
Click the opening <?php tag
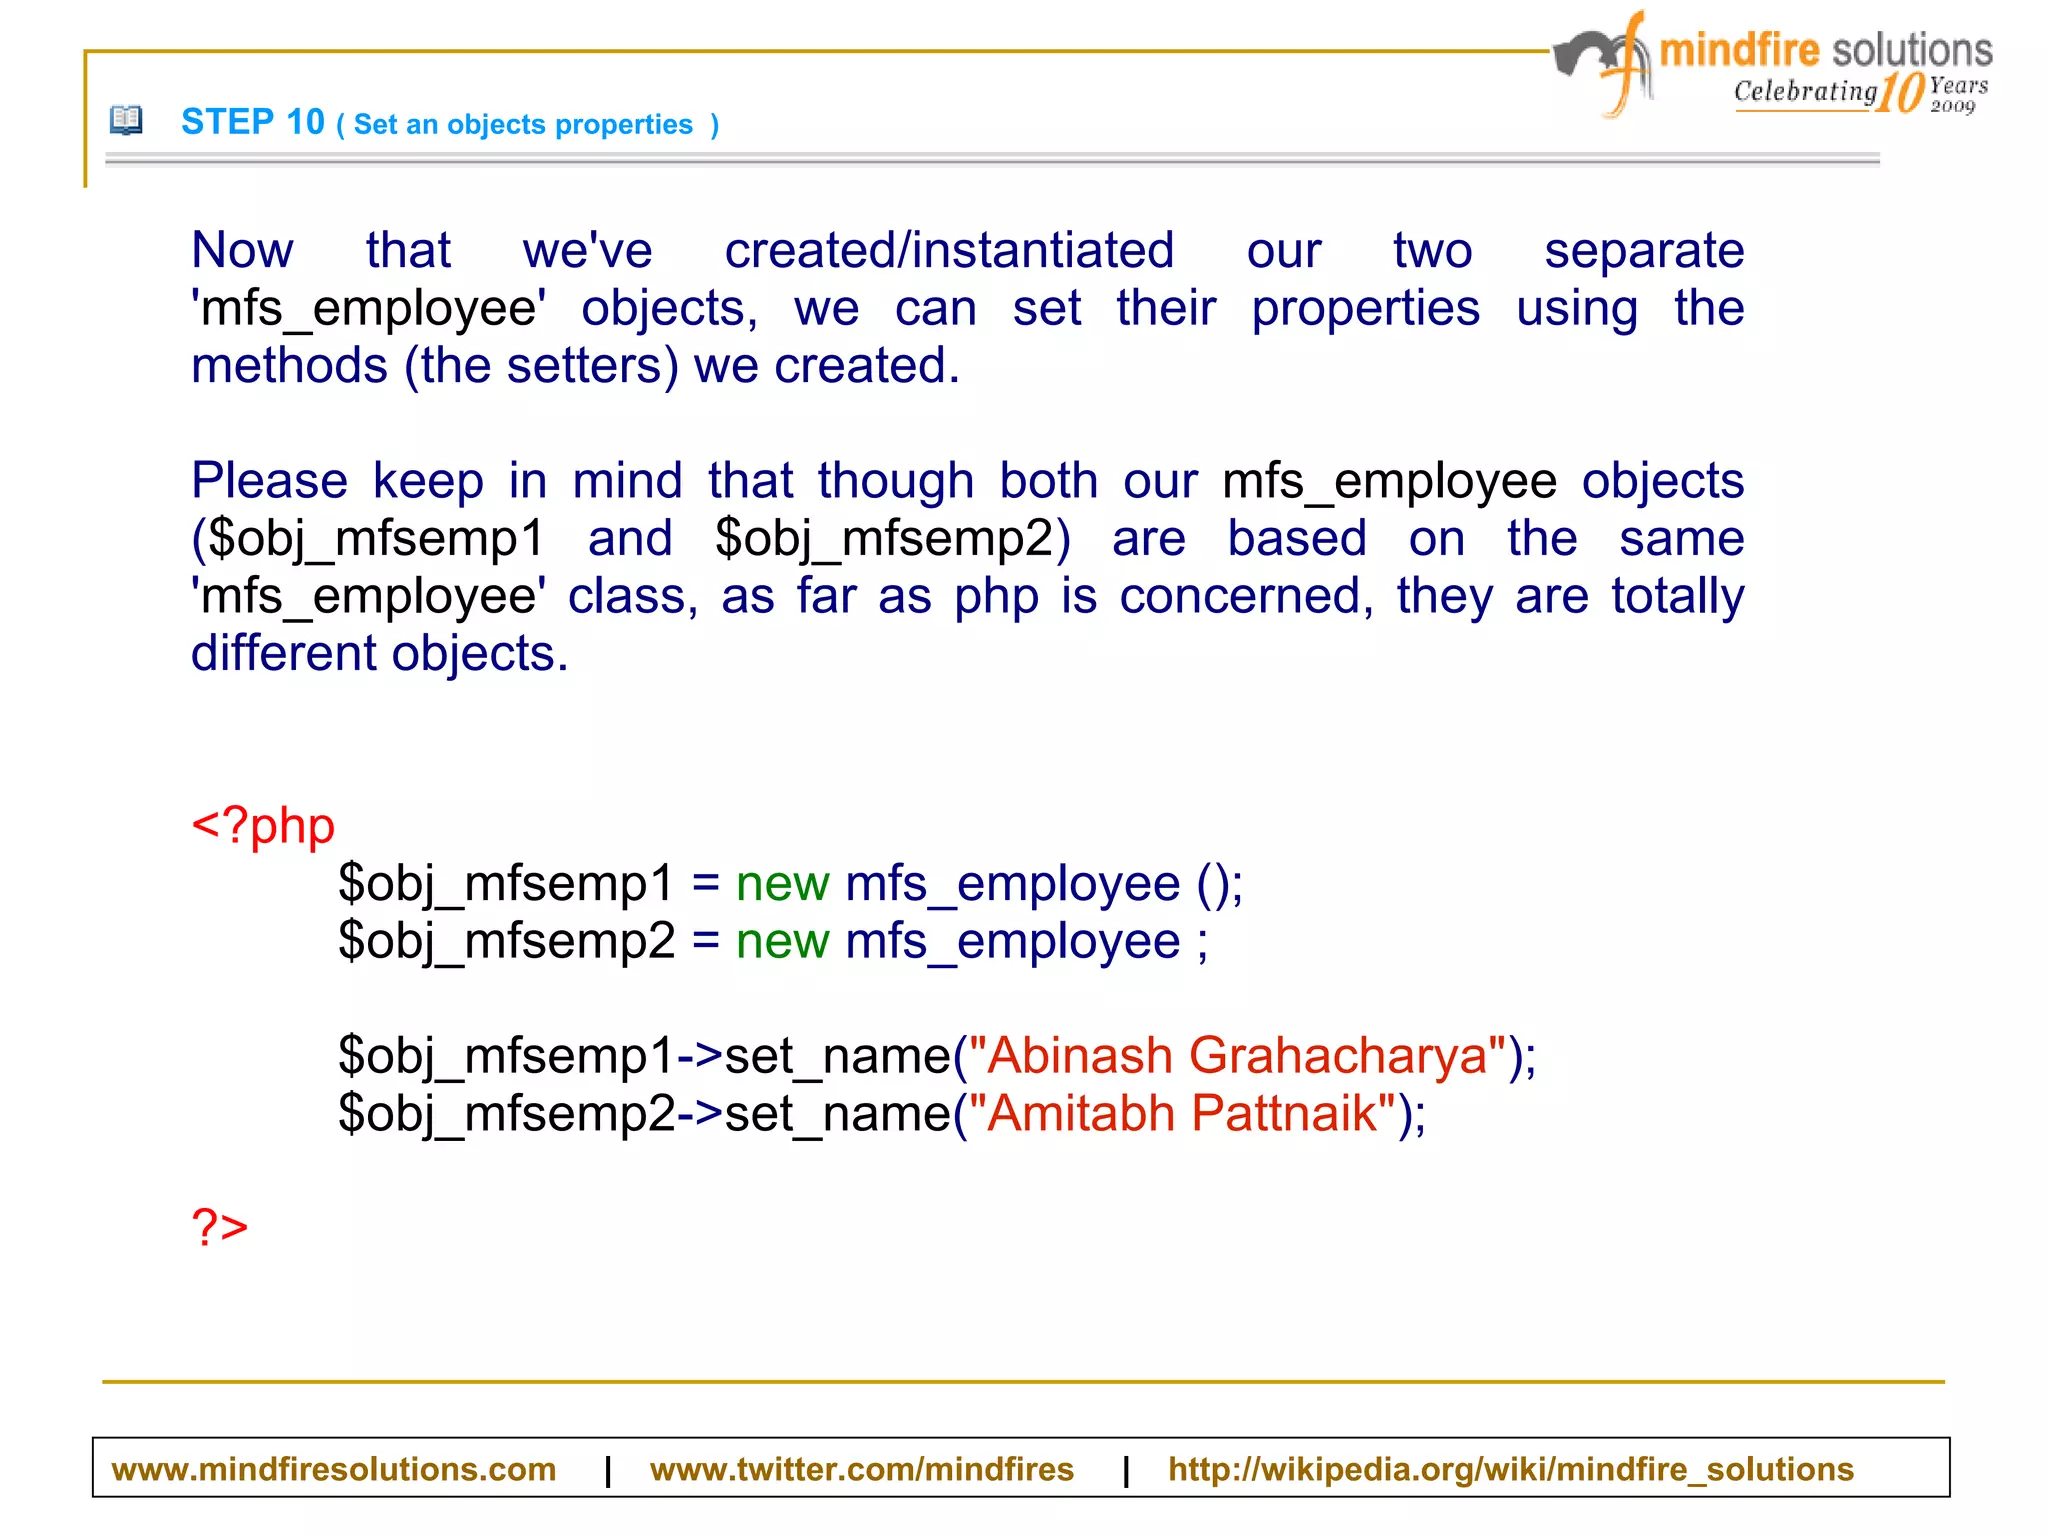[263, 826]
